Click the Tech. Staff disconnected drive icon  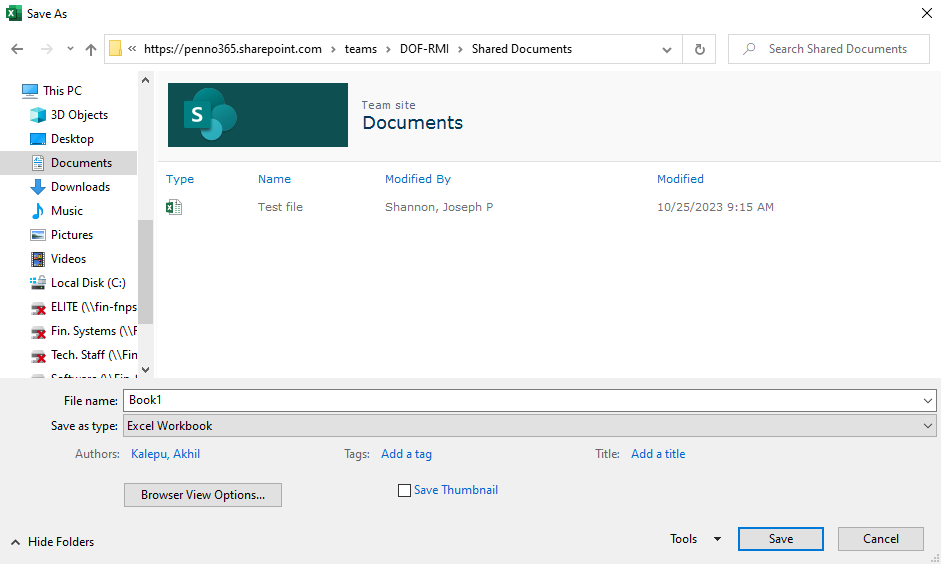pyautogui.click(x=38, y=356)
